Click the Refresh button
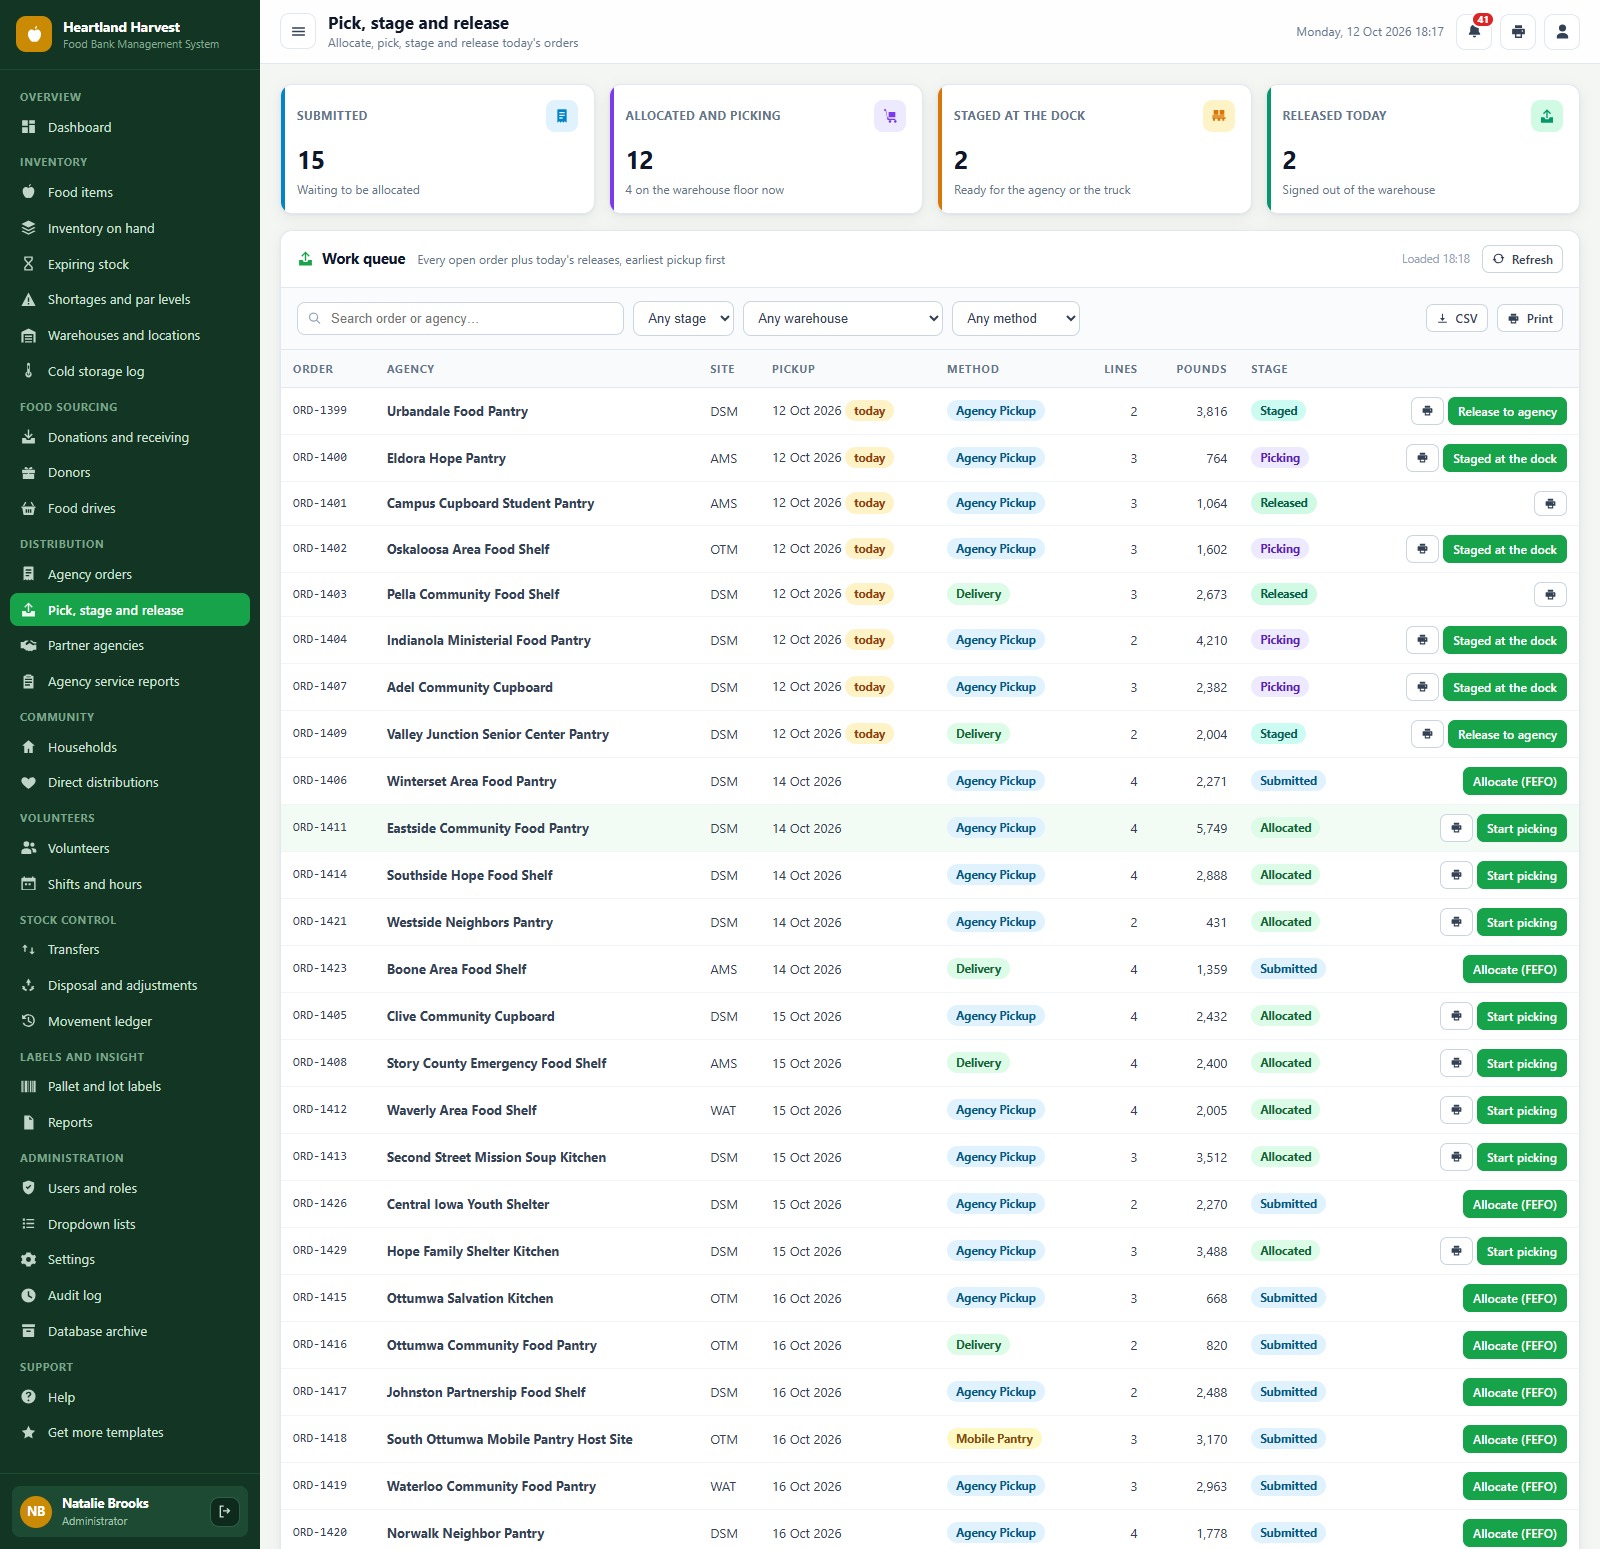1600x1549 pixels. [1522, 259]
